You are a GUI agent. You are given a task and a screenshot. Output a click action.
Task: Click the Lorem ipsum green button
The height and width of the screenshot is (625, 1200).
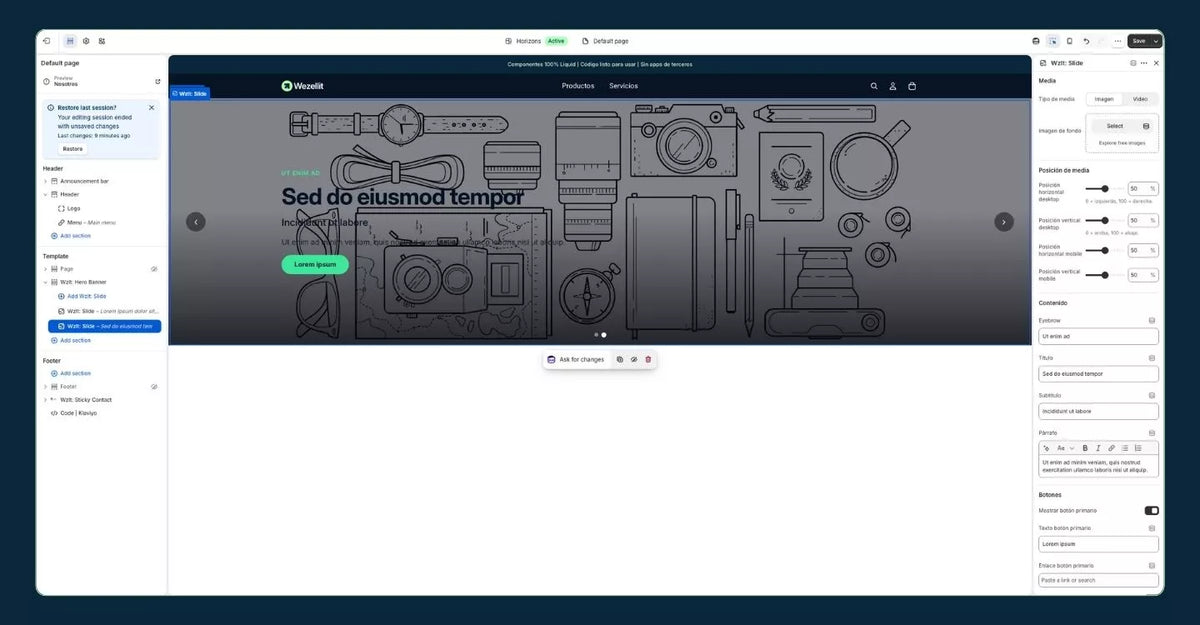click(315, 265)
